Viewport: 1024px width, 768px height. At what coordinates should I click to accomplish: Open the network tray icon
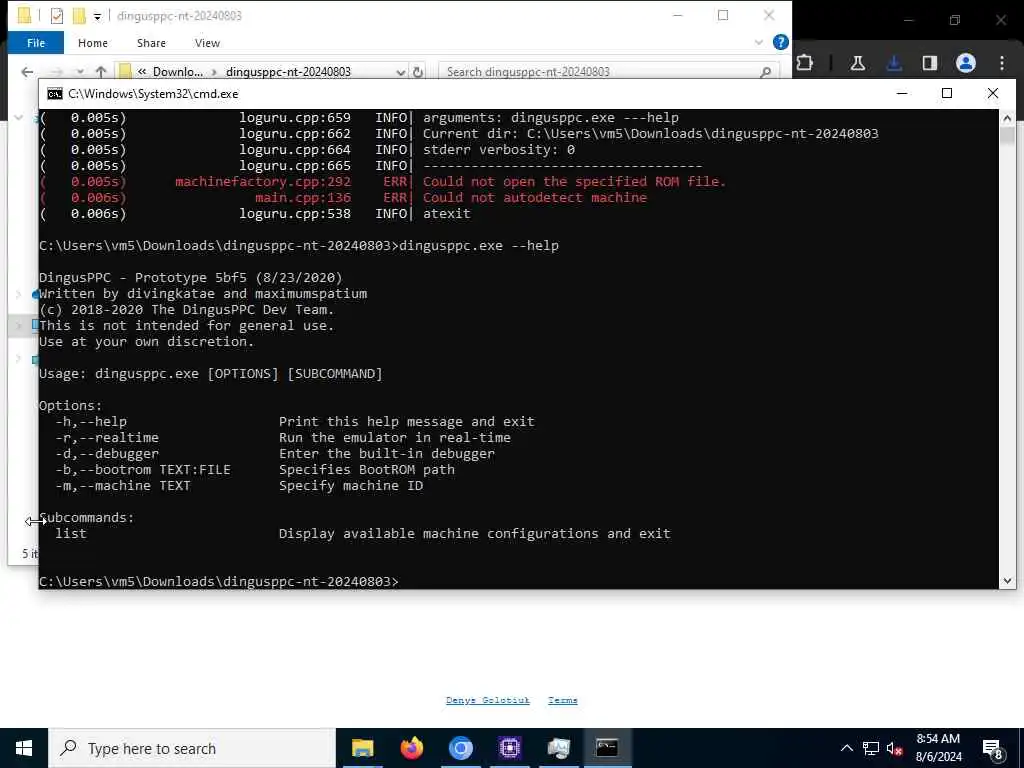click(871, 748)
